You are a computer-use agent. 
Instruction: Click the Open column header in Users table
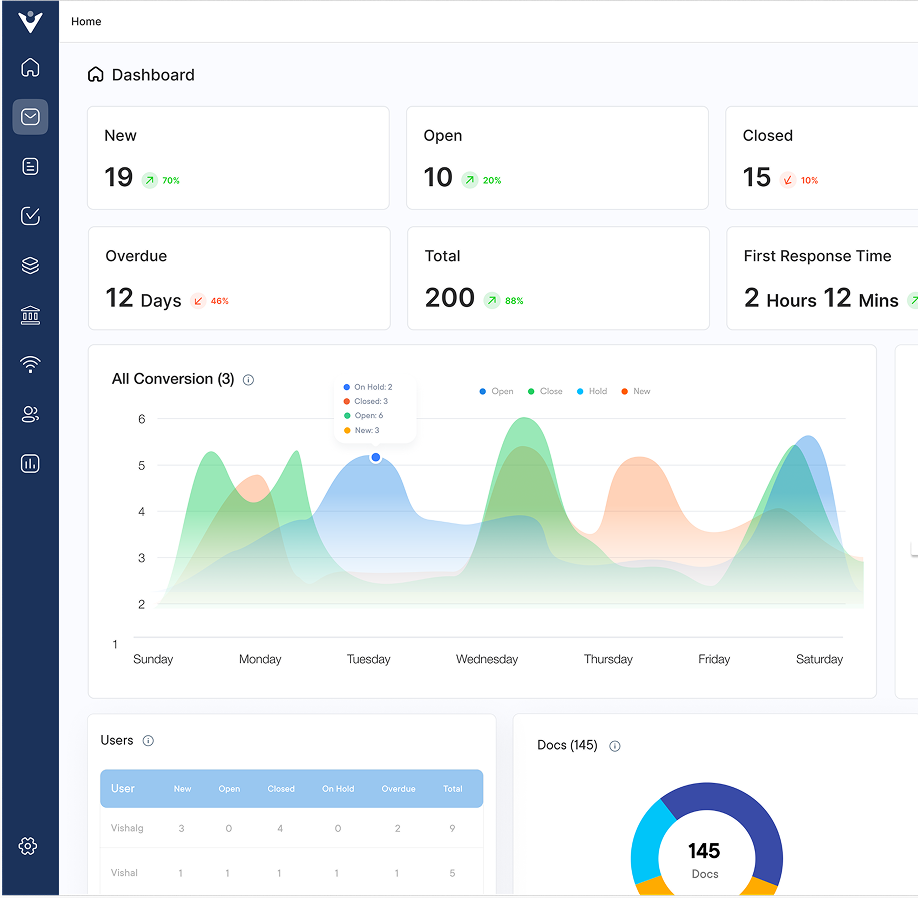(229, 789)
